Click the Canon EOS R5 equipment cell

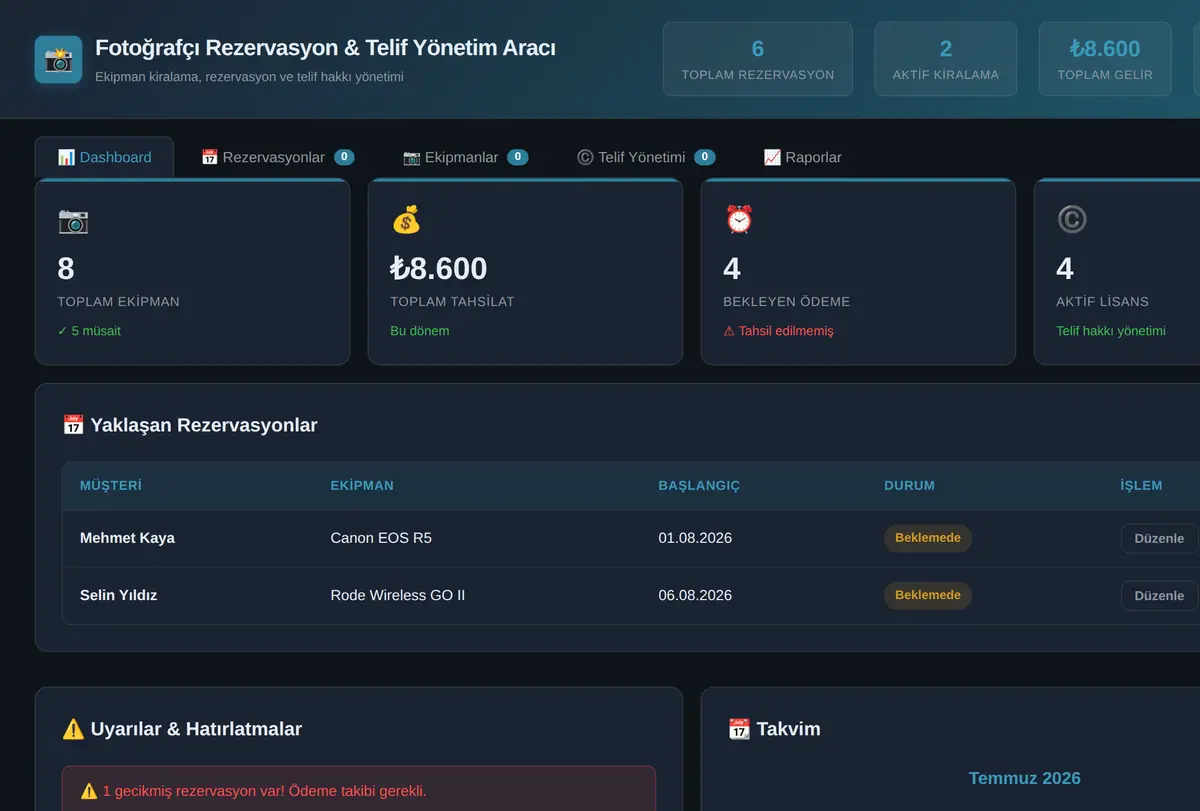click(x=381, y=538)
